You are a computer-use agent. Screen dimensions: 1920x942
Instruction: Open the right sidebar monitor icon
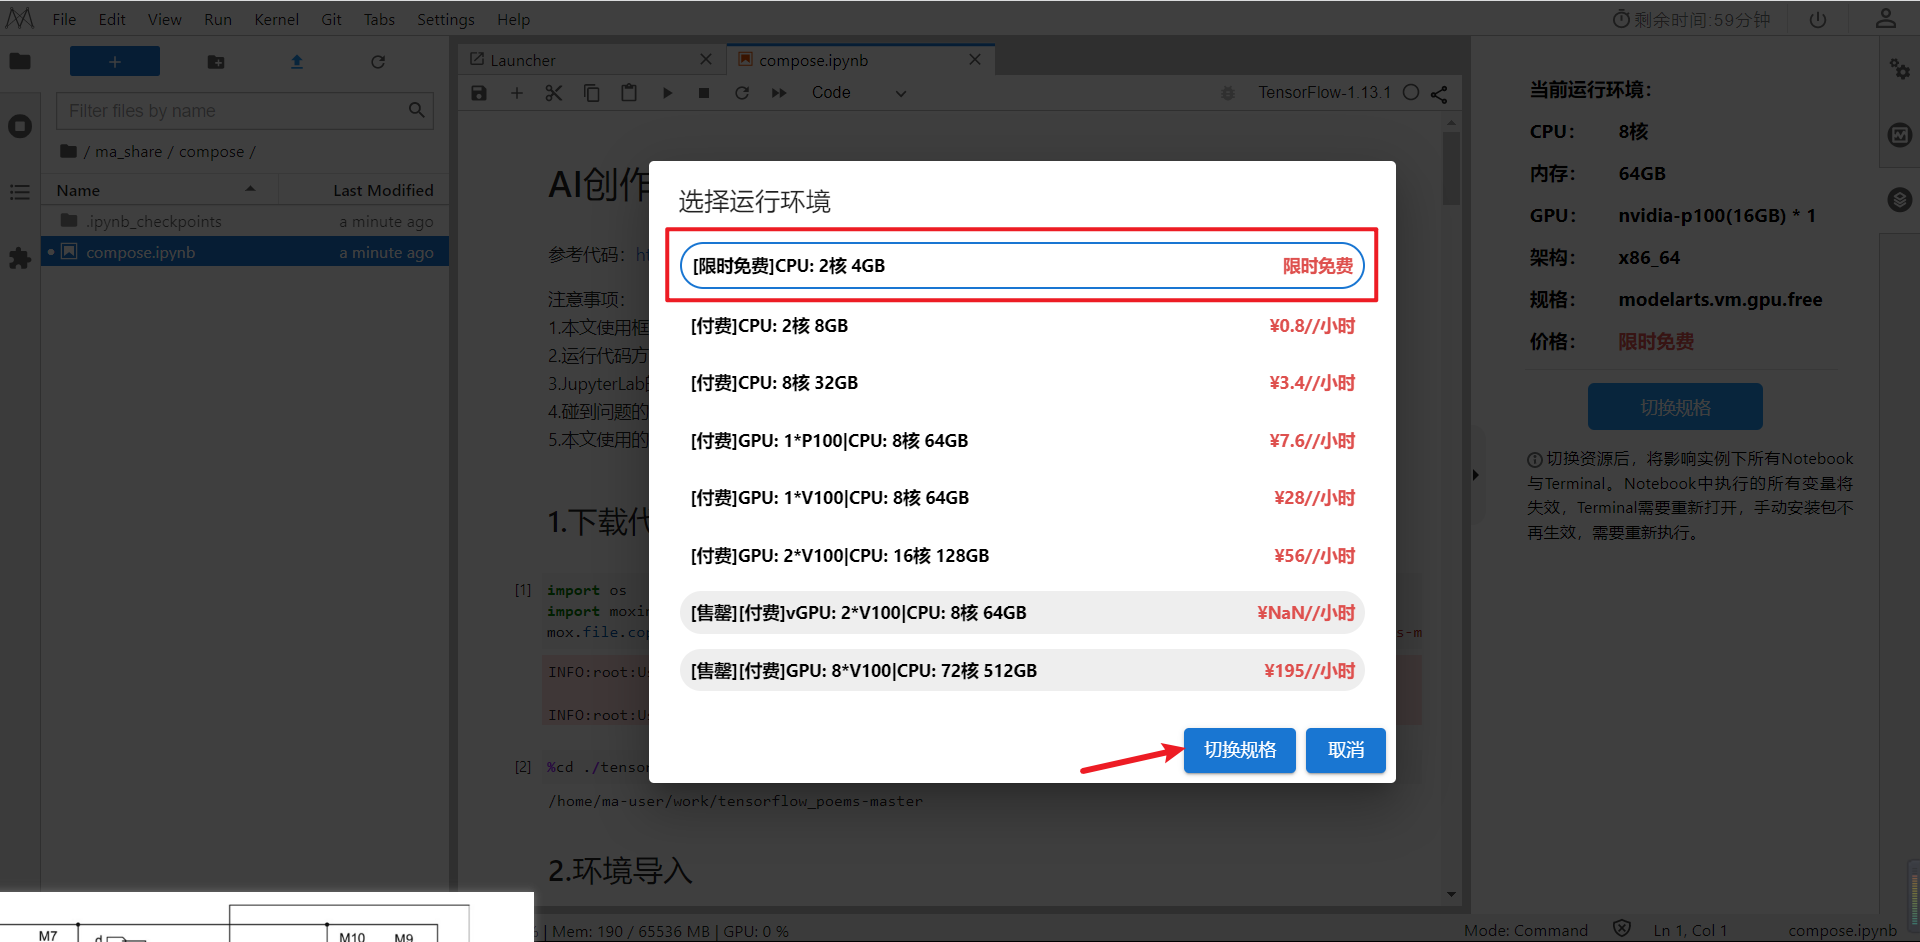point(1900,135)
